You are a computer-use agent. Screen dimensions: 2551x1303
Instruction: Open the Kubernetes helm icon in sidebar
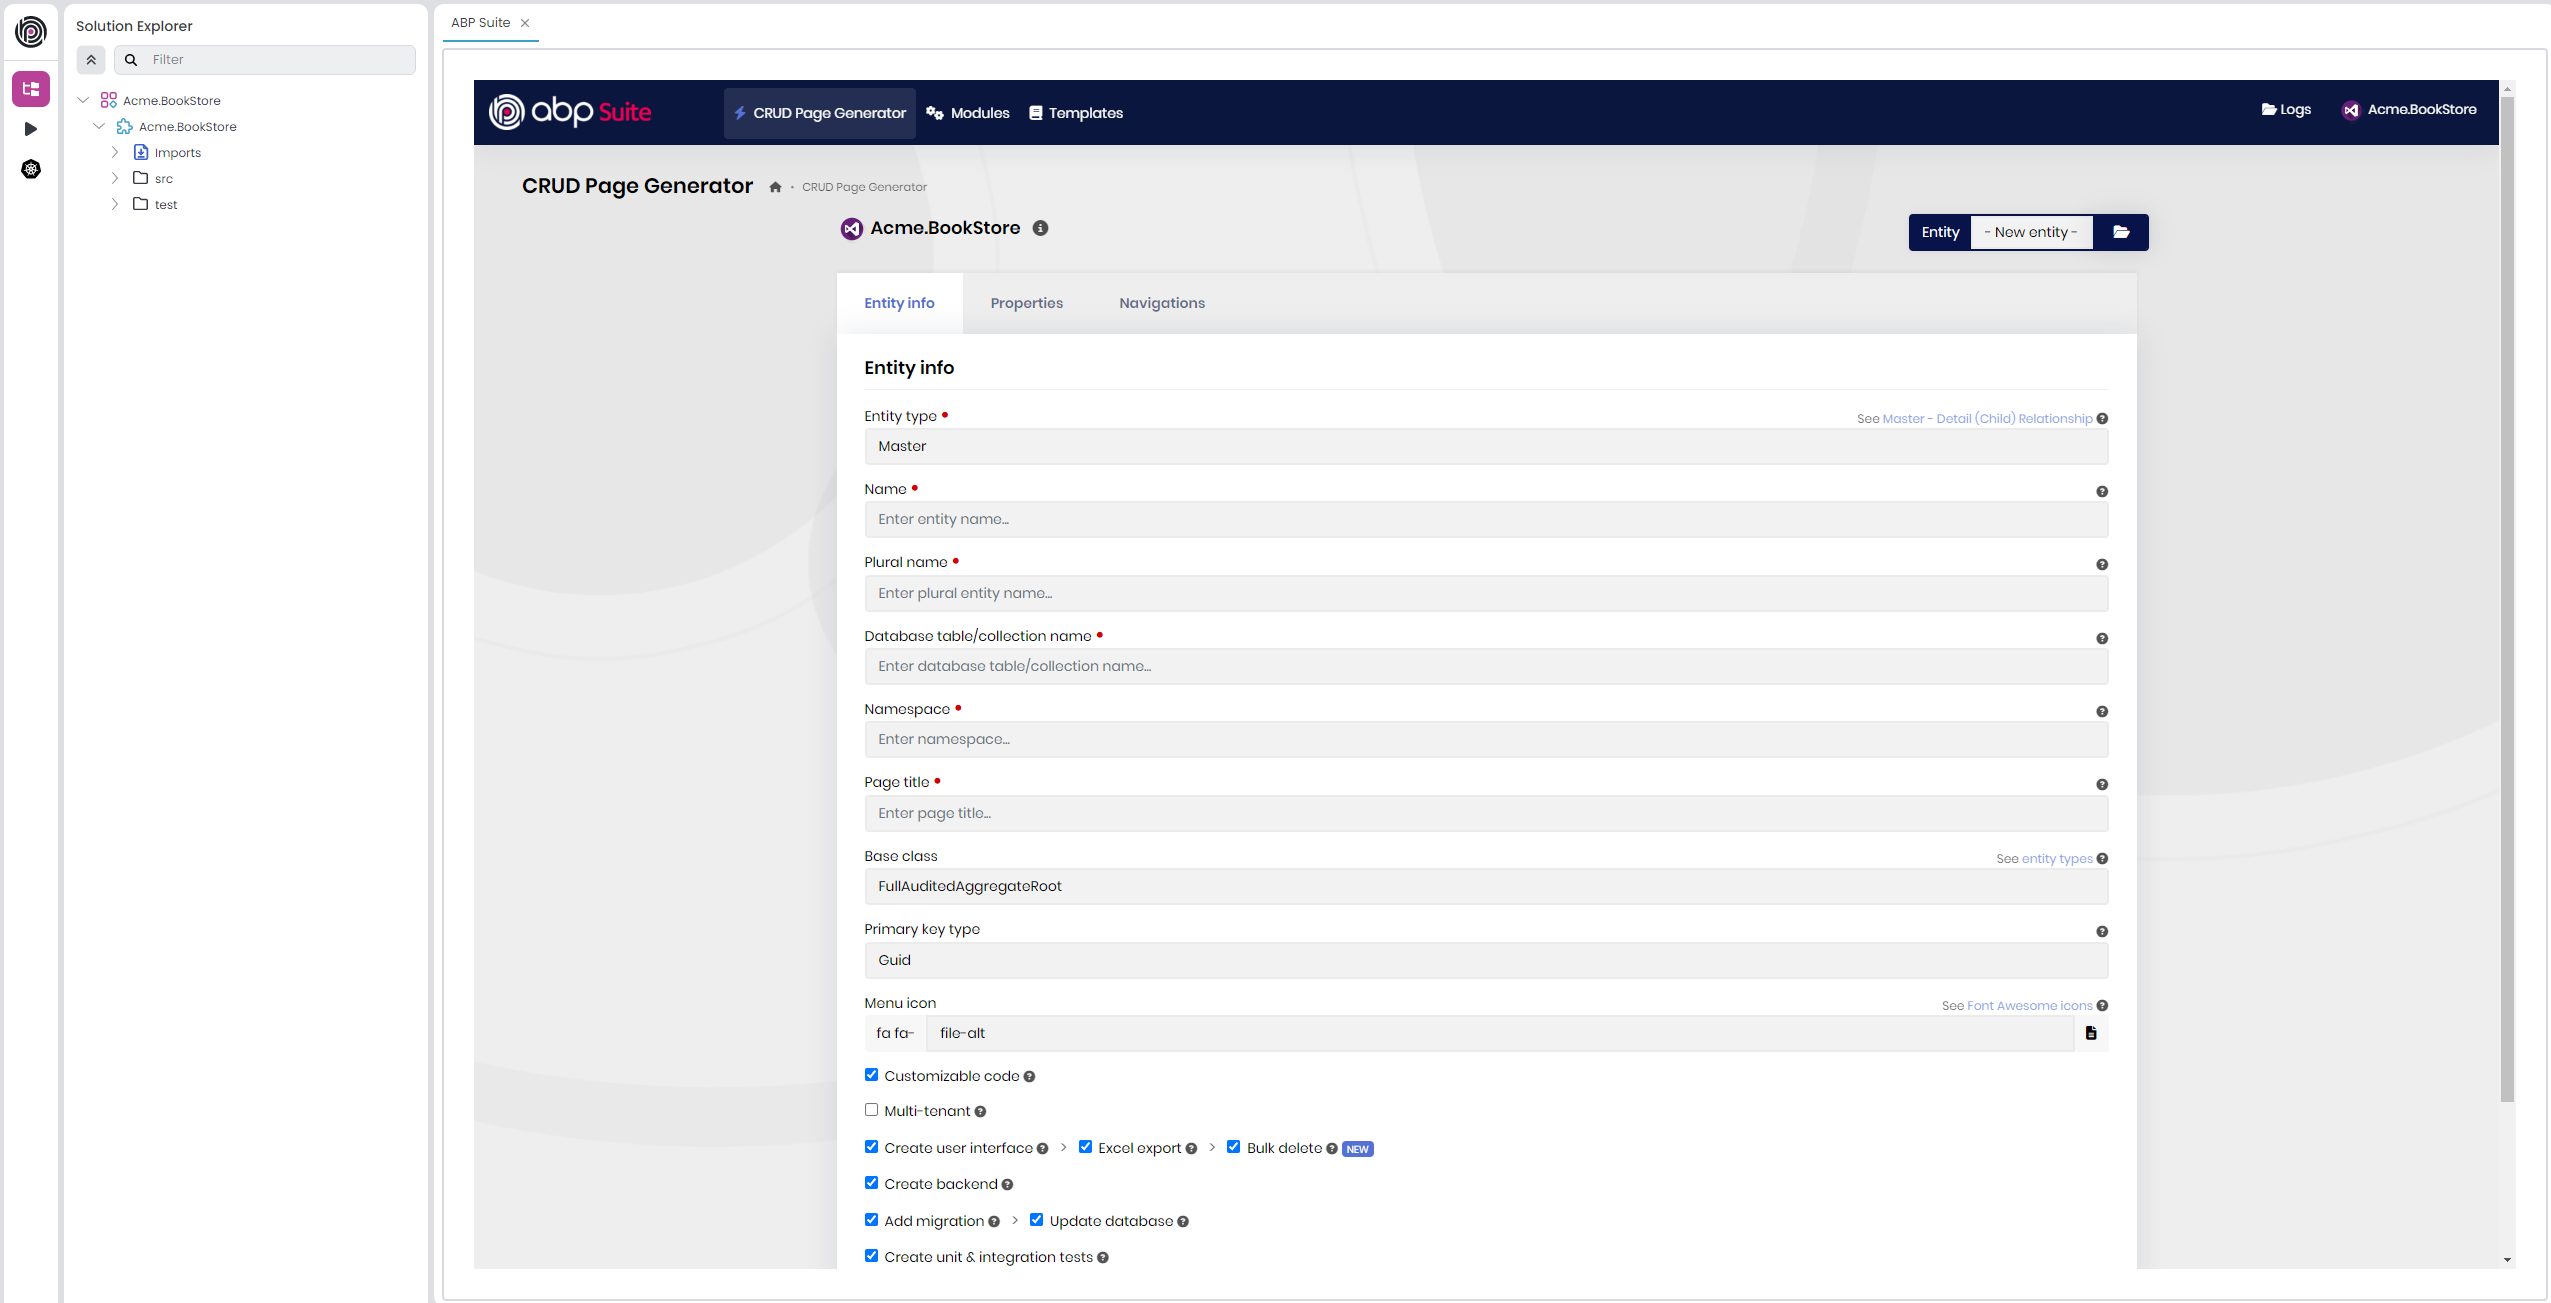pos(31,169)
